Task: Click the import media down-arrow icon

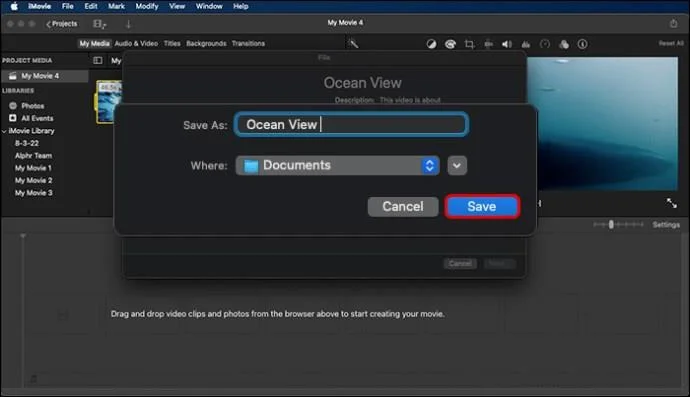Action: tap(128, 24)
